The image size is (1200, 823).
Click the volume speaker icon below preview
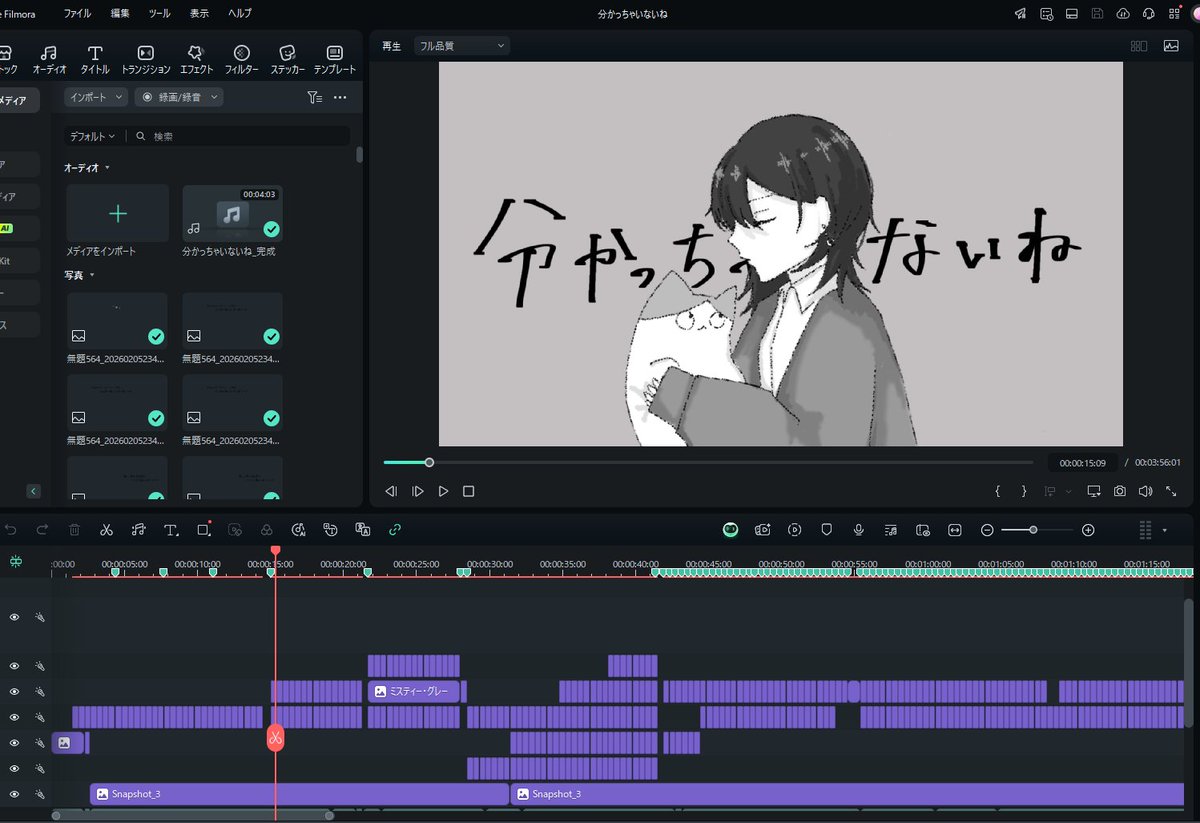(1145, 491)
